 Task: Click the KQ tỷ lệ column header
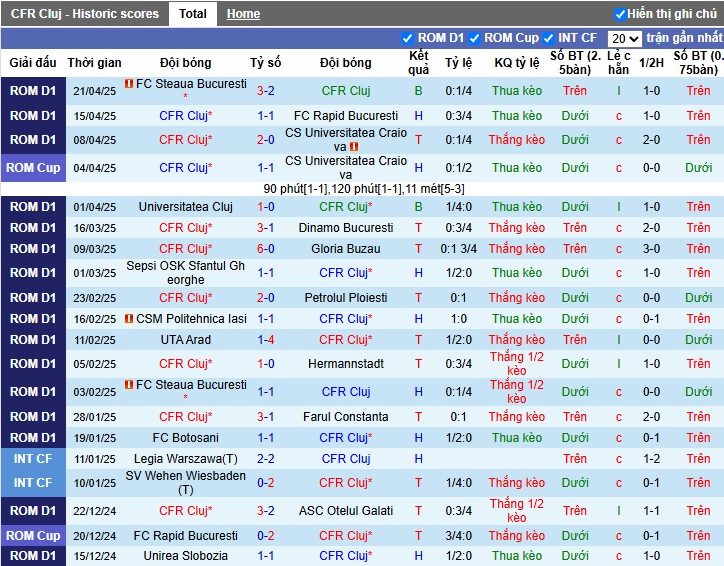click(x=517, y=63)
